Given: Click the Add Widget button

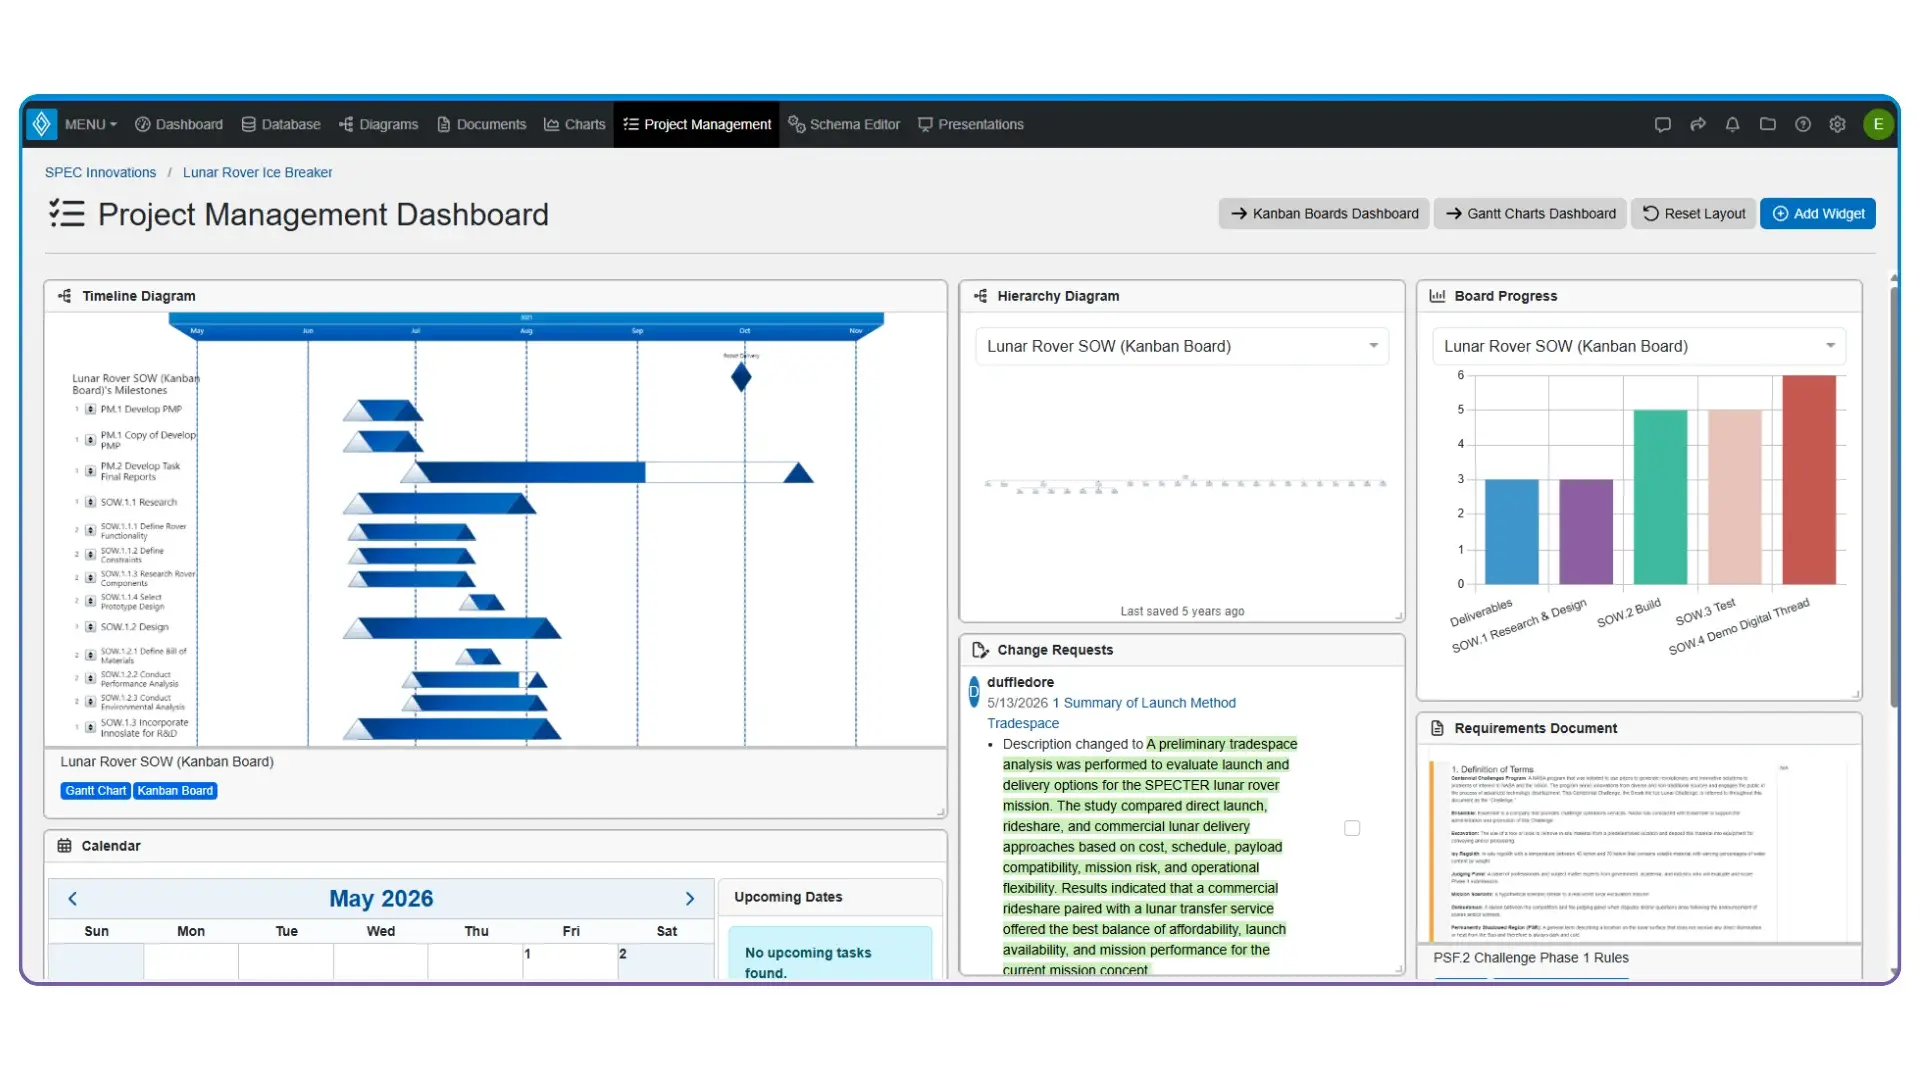Looking at the screenshot, I should pos(1818,214).
